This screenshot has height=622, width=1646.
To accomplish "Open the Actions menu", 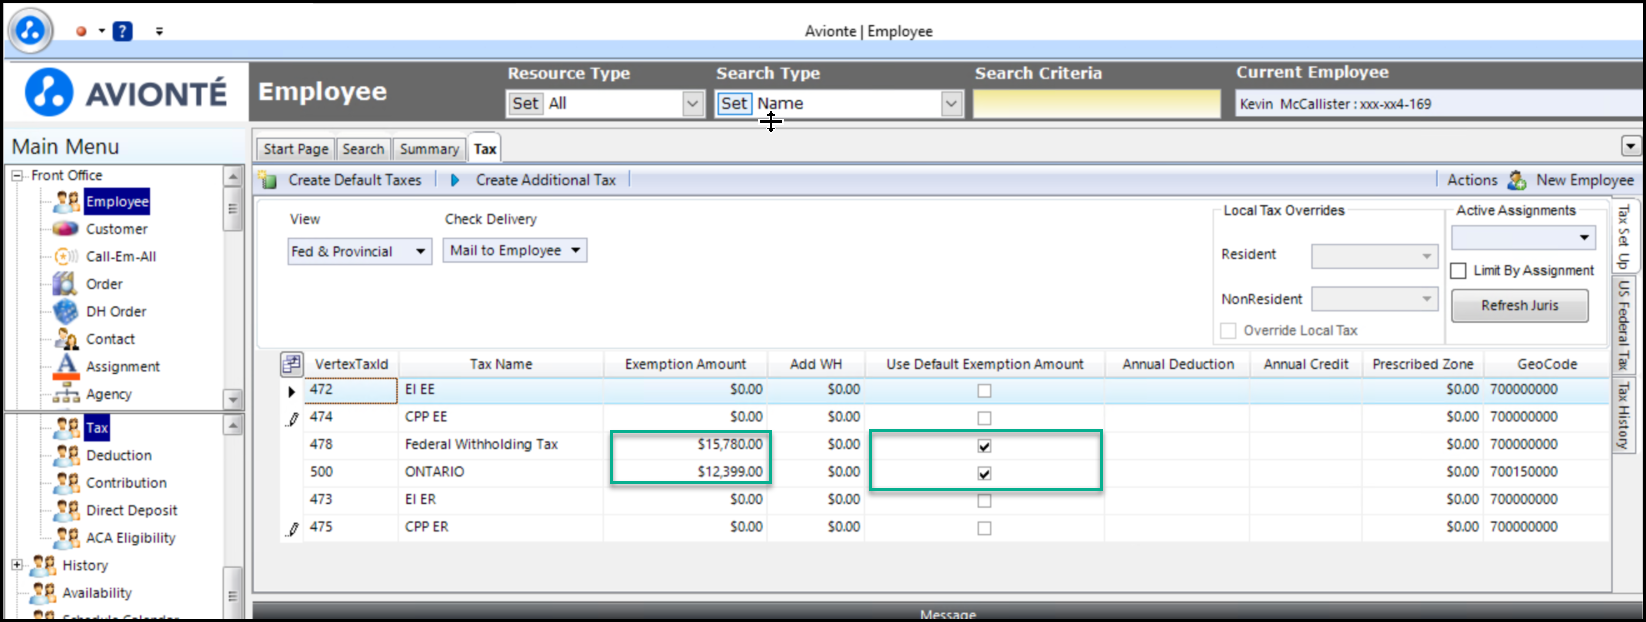I will [1472, 180].
